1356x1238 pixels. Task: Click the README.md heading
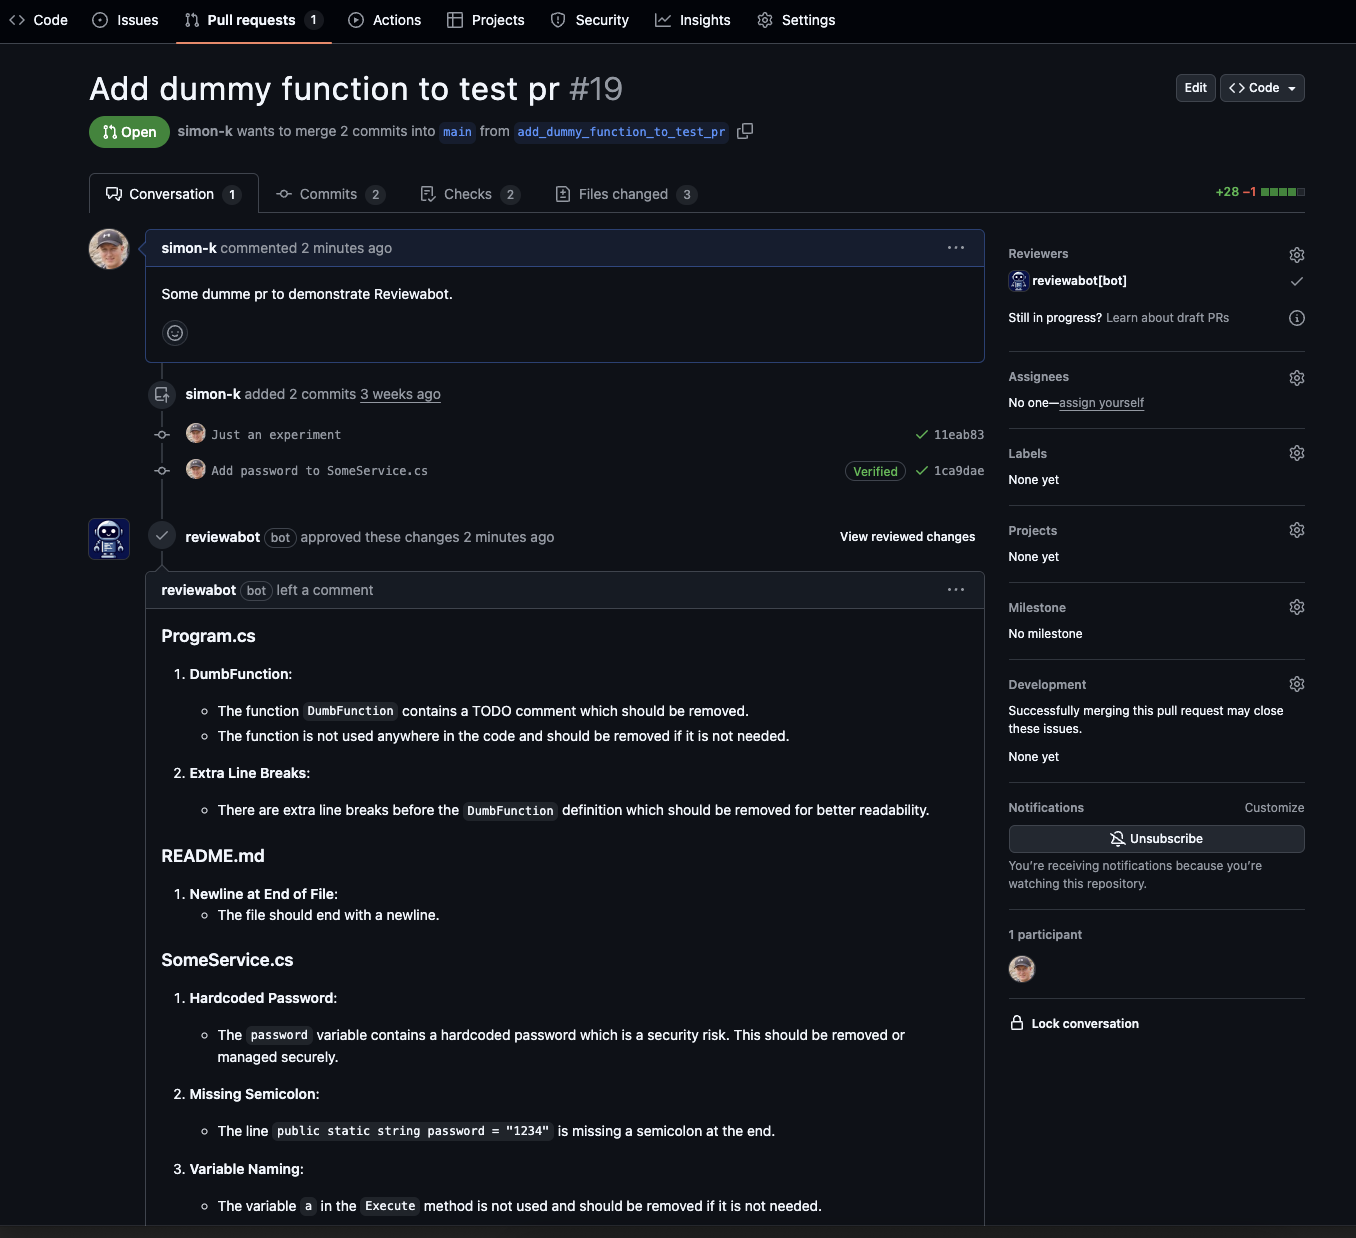coord(213,856)
